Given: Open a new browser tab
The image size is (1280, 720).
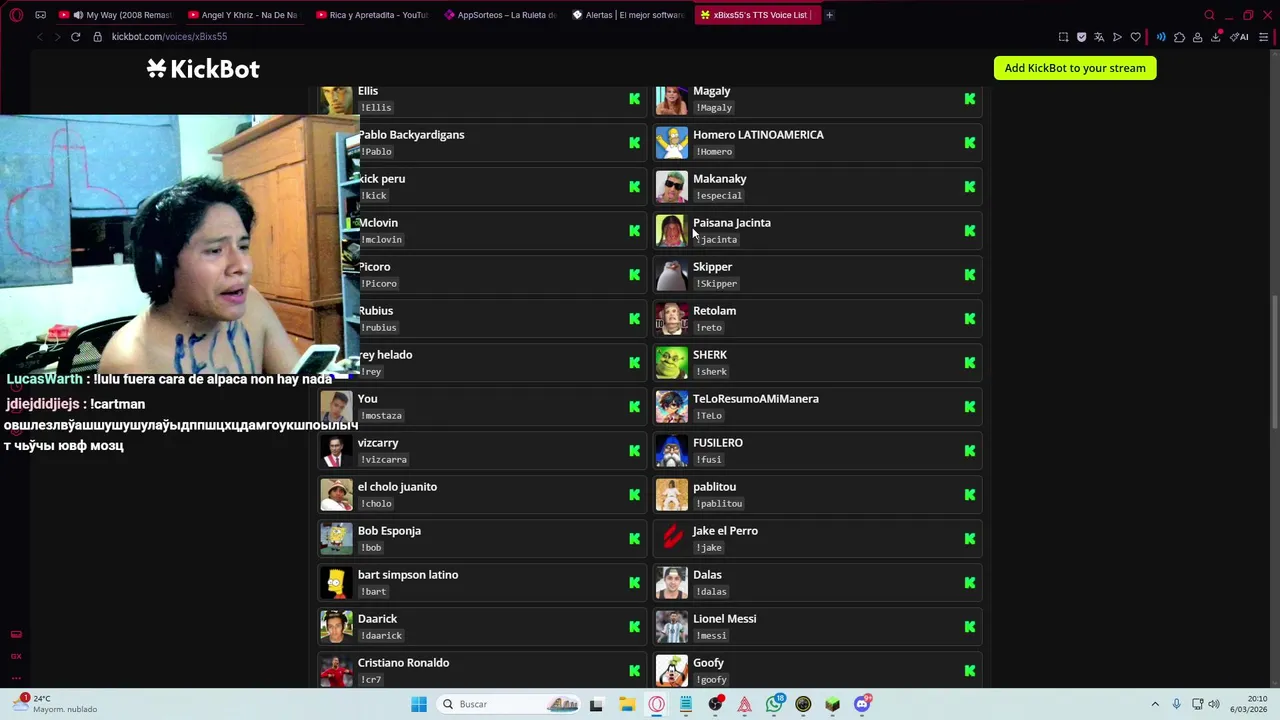Looking at the screenshot, I should coord(829,15).
